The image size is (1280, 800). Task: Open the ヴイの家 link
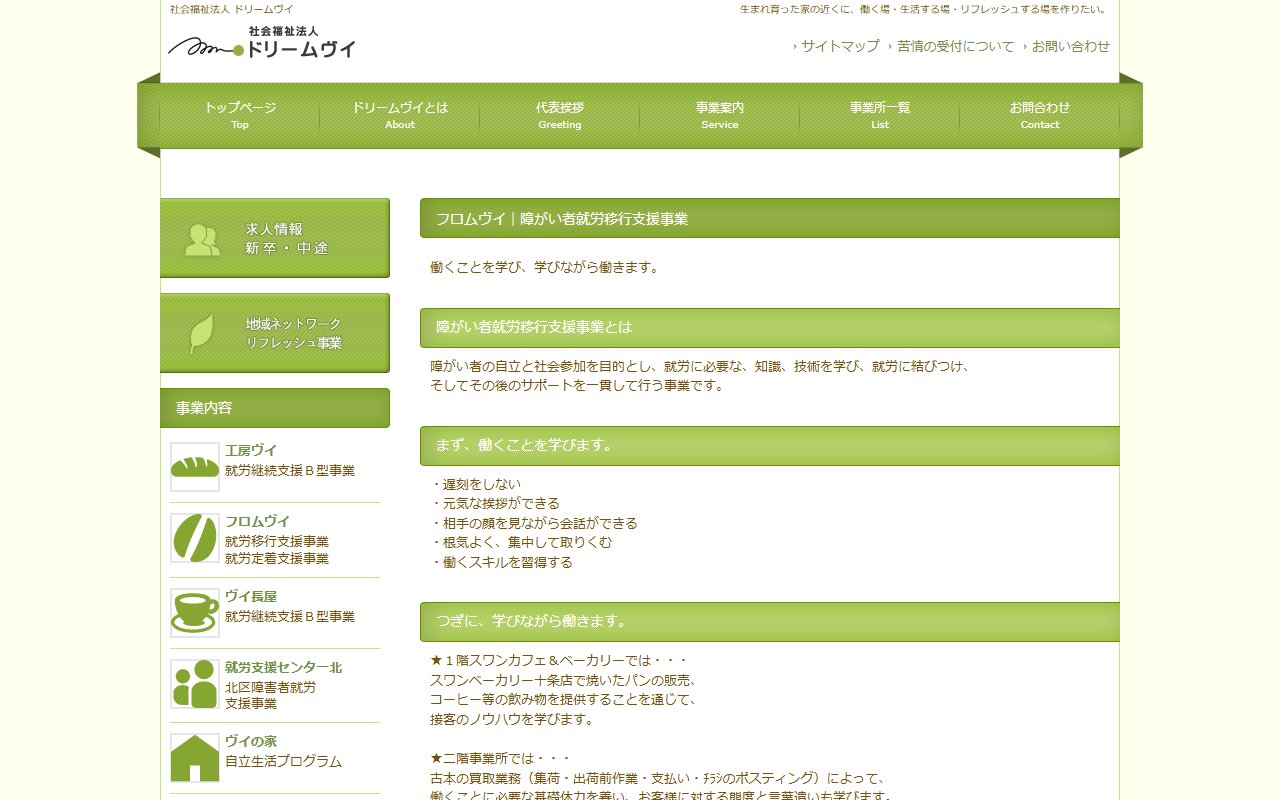coord(251,742)
